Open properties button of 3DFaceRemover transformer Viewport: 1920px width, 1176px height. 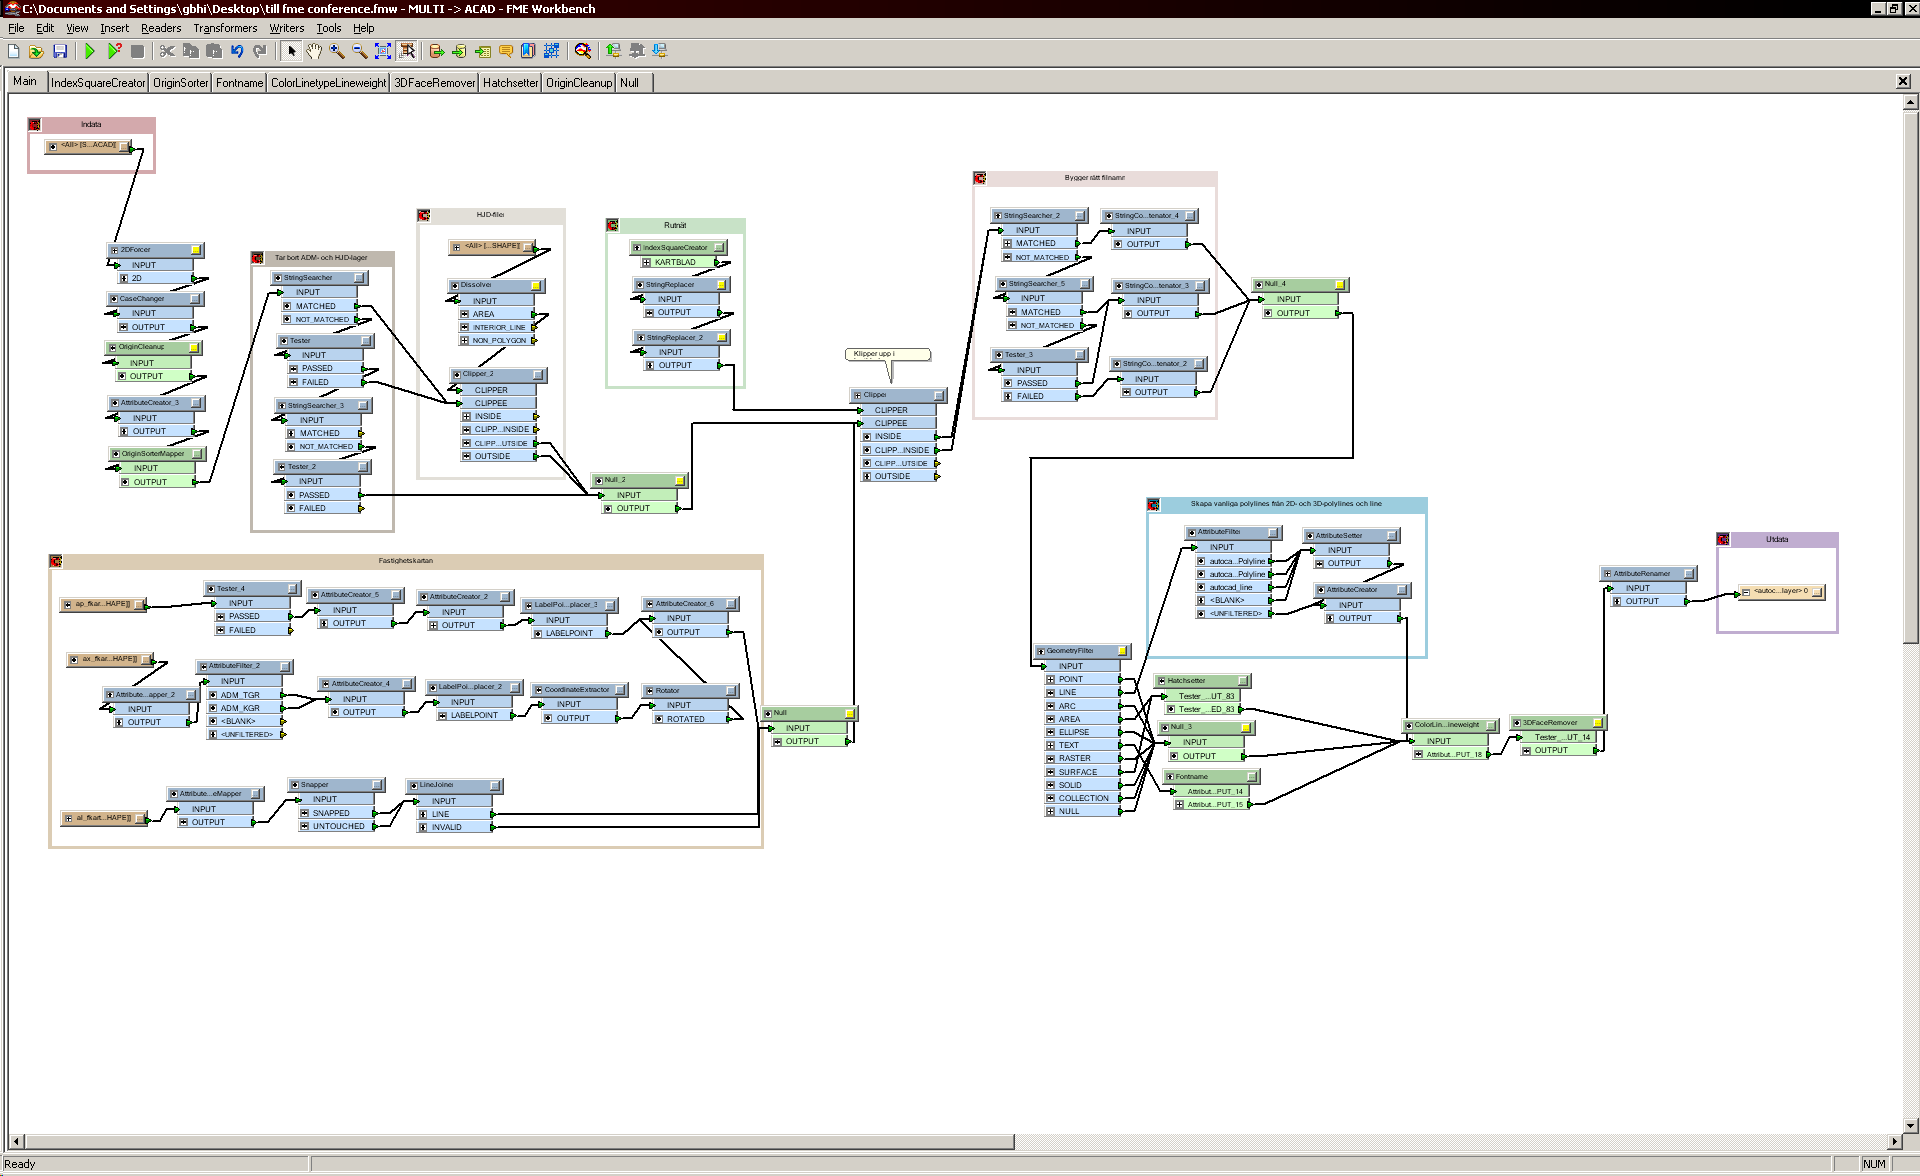click(1598, 723)
